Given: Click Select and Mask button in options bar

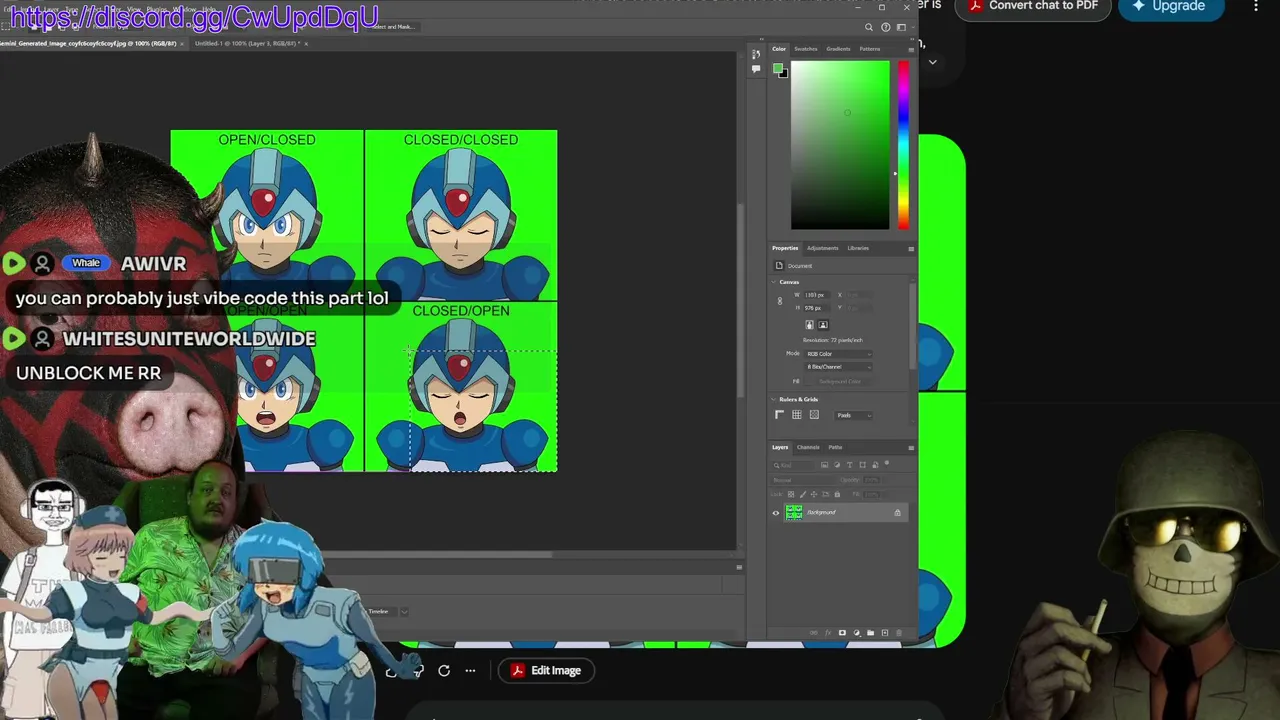Looking at the screenshot, I should click(392, 27).
